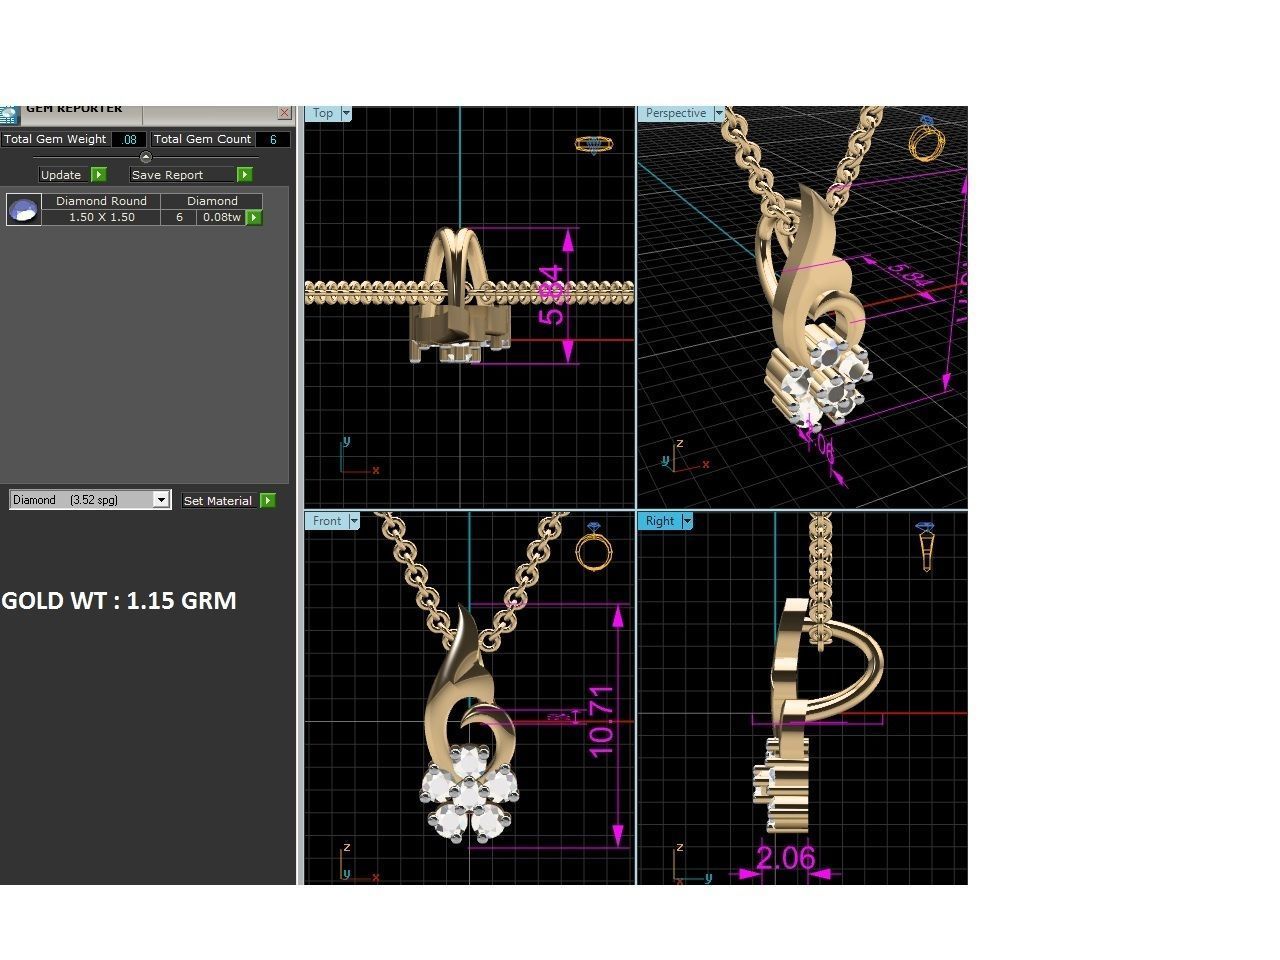1280x960 pixels.
Task: Click the Set Material label
Action: click(x=218, y=501)
